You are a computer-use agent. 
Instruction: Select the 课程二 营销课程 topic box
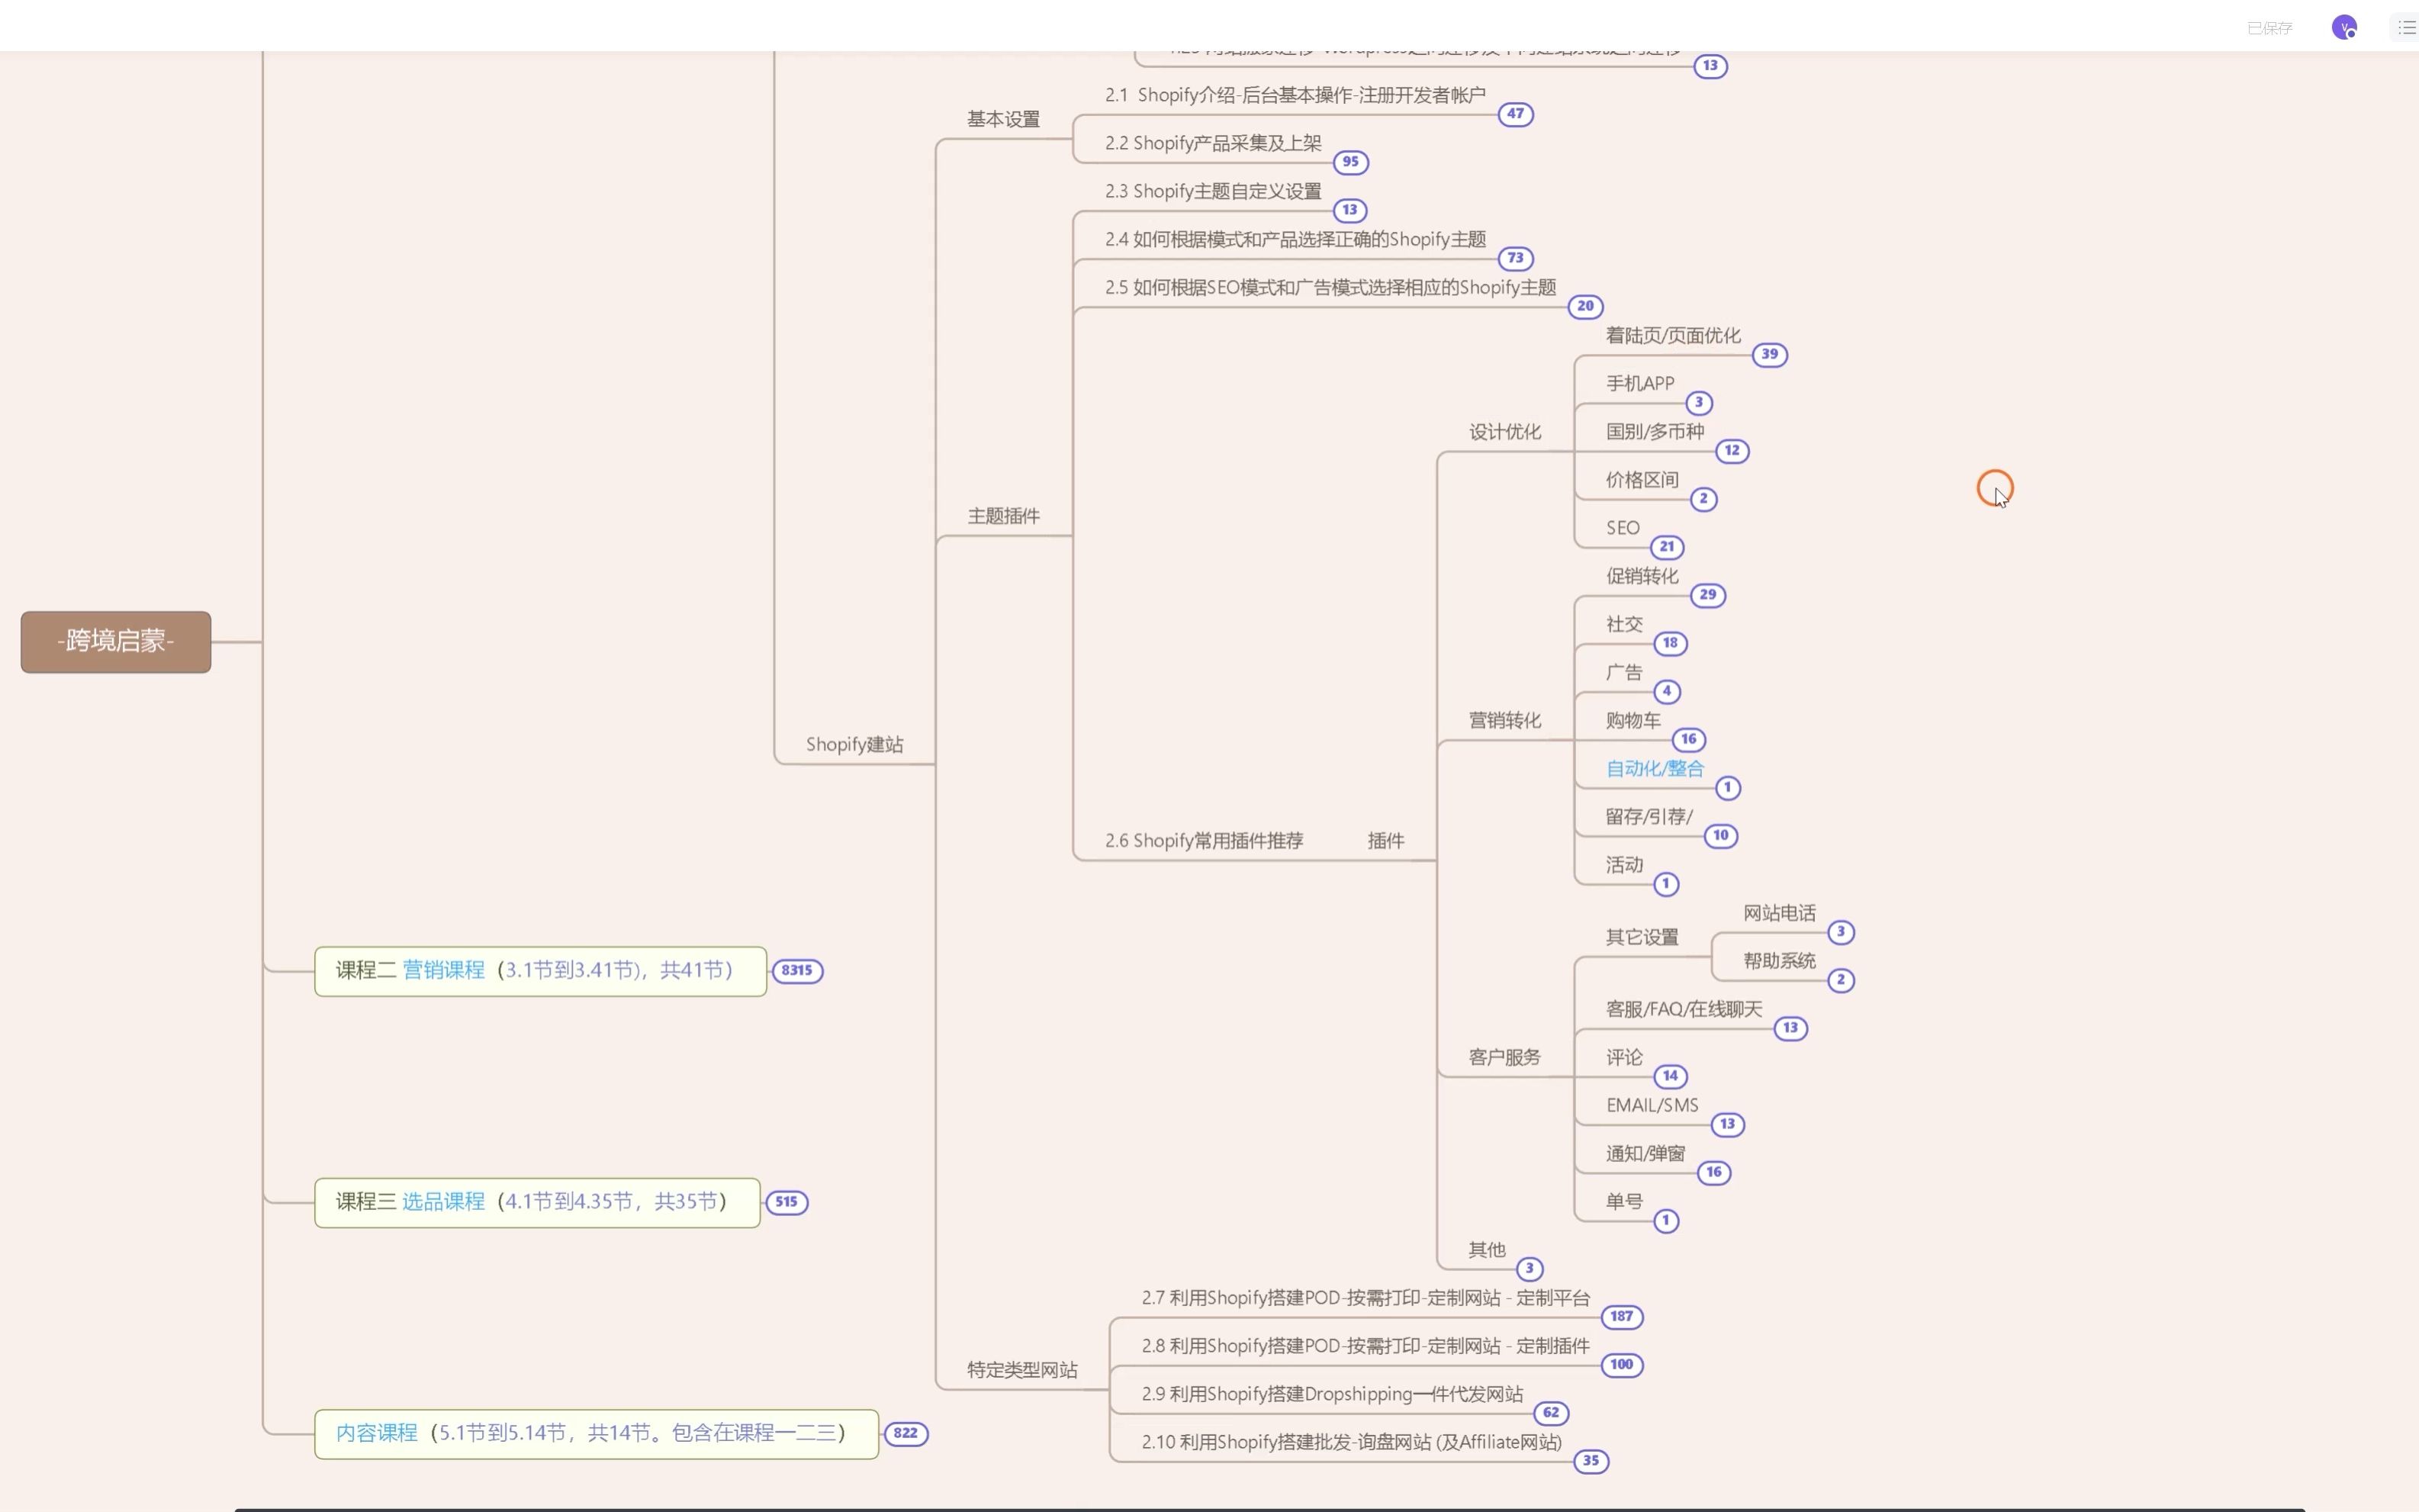point(540,971)
